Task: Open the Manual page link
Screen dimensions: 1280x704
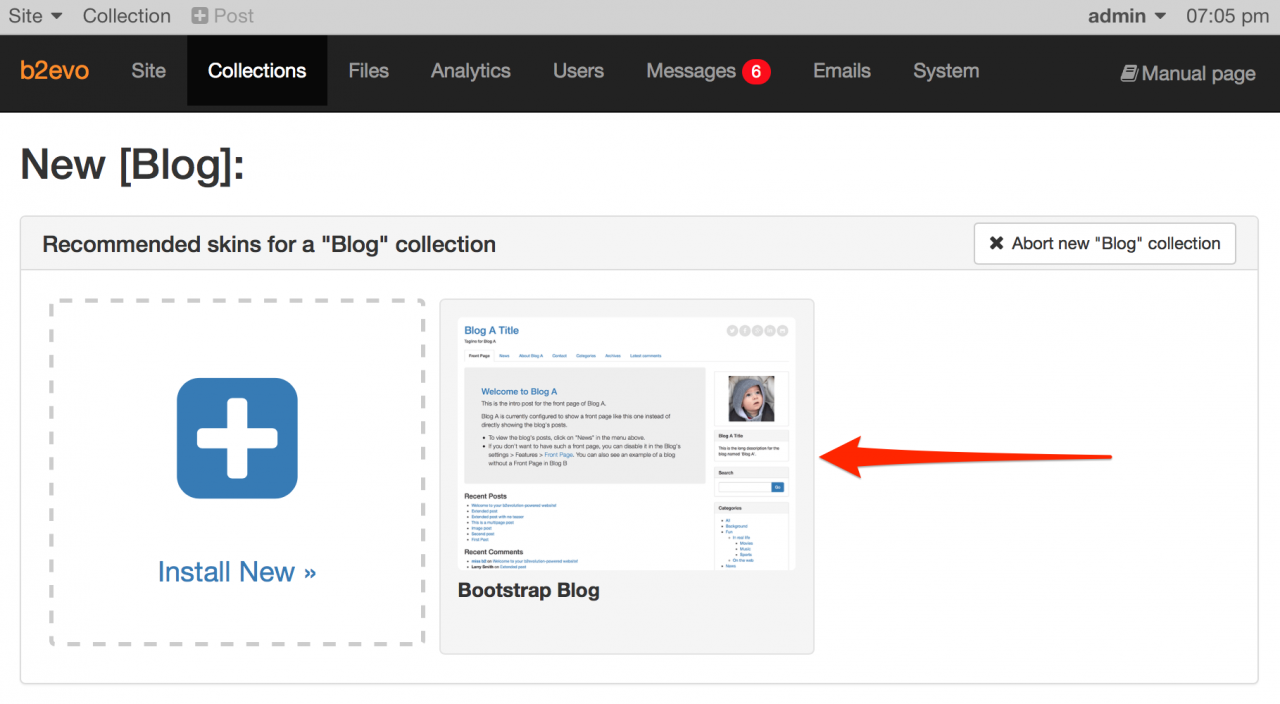Action: point(1188,73)
